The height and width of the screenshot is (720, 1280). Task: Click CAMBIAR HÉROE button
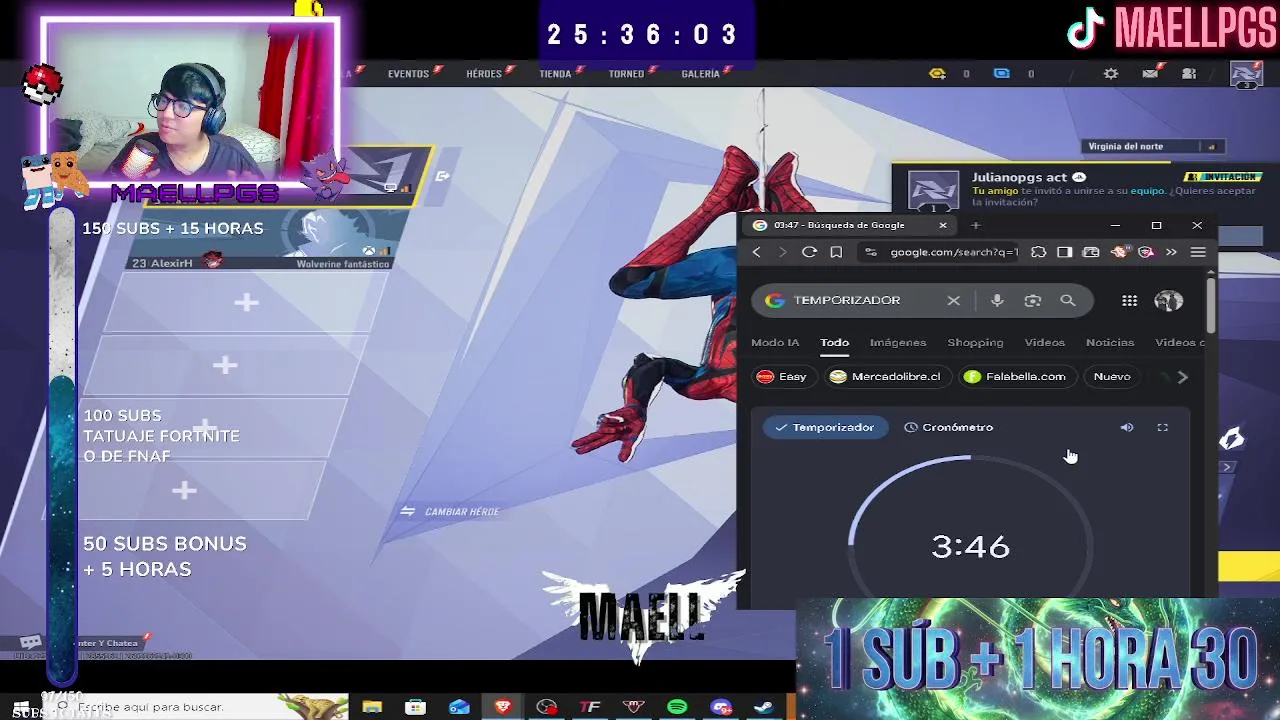451,512
